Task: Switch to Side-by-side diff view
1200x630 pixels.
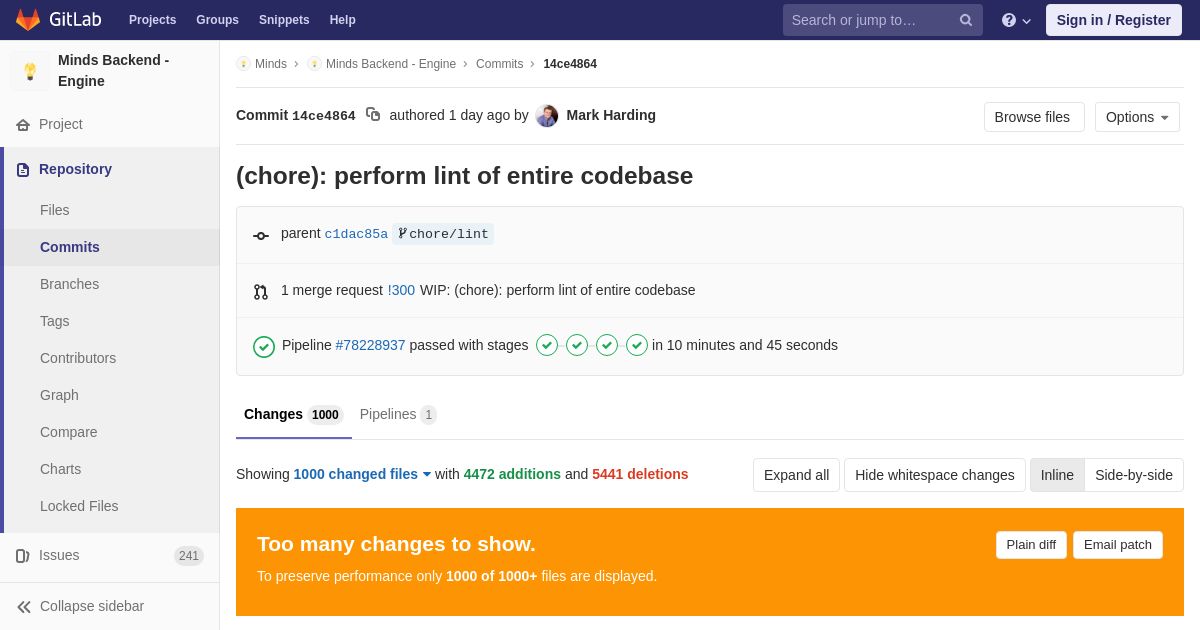Action: pyautogui.click(x=1133, y=475)
